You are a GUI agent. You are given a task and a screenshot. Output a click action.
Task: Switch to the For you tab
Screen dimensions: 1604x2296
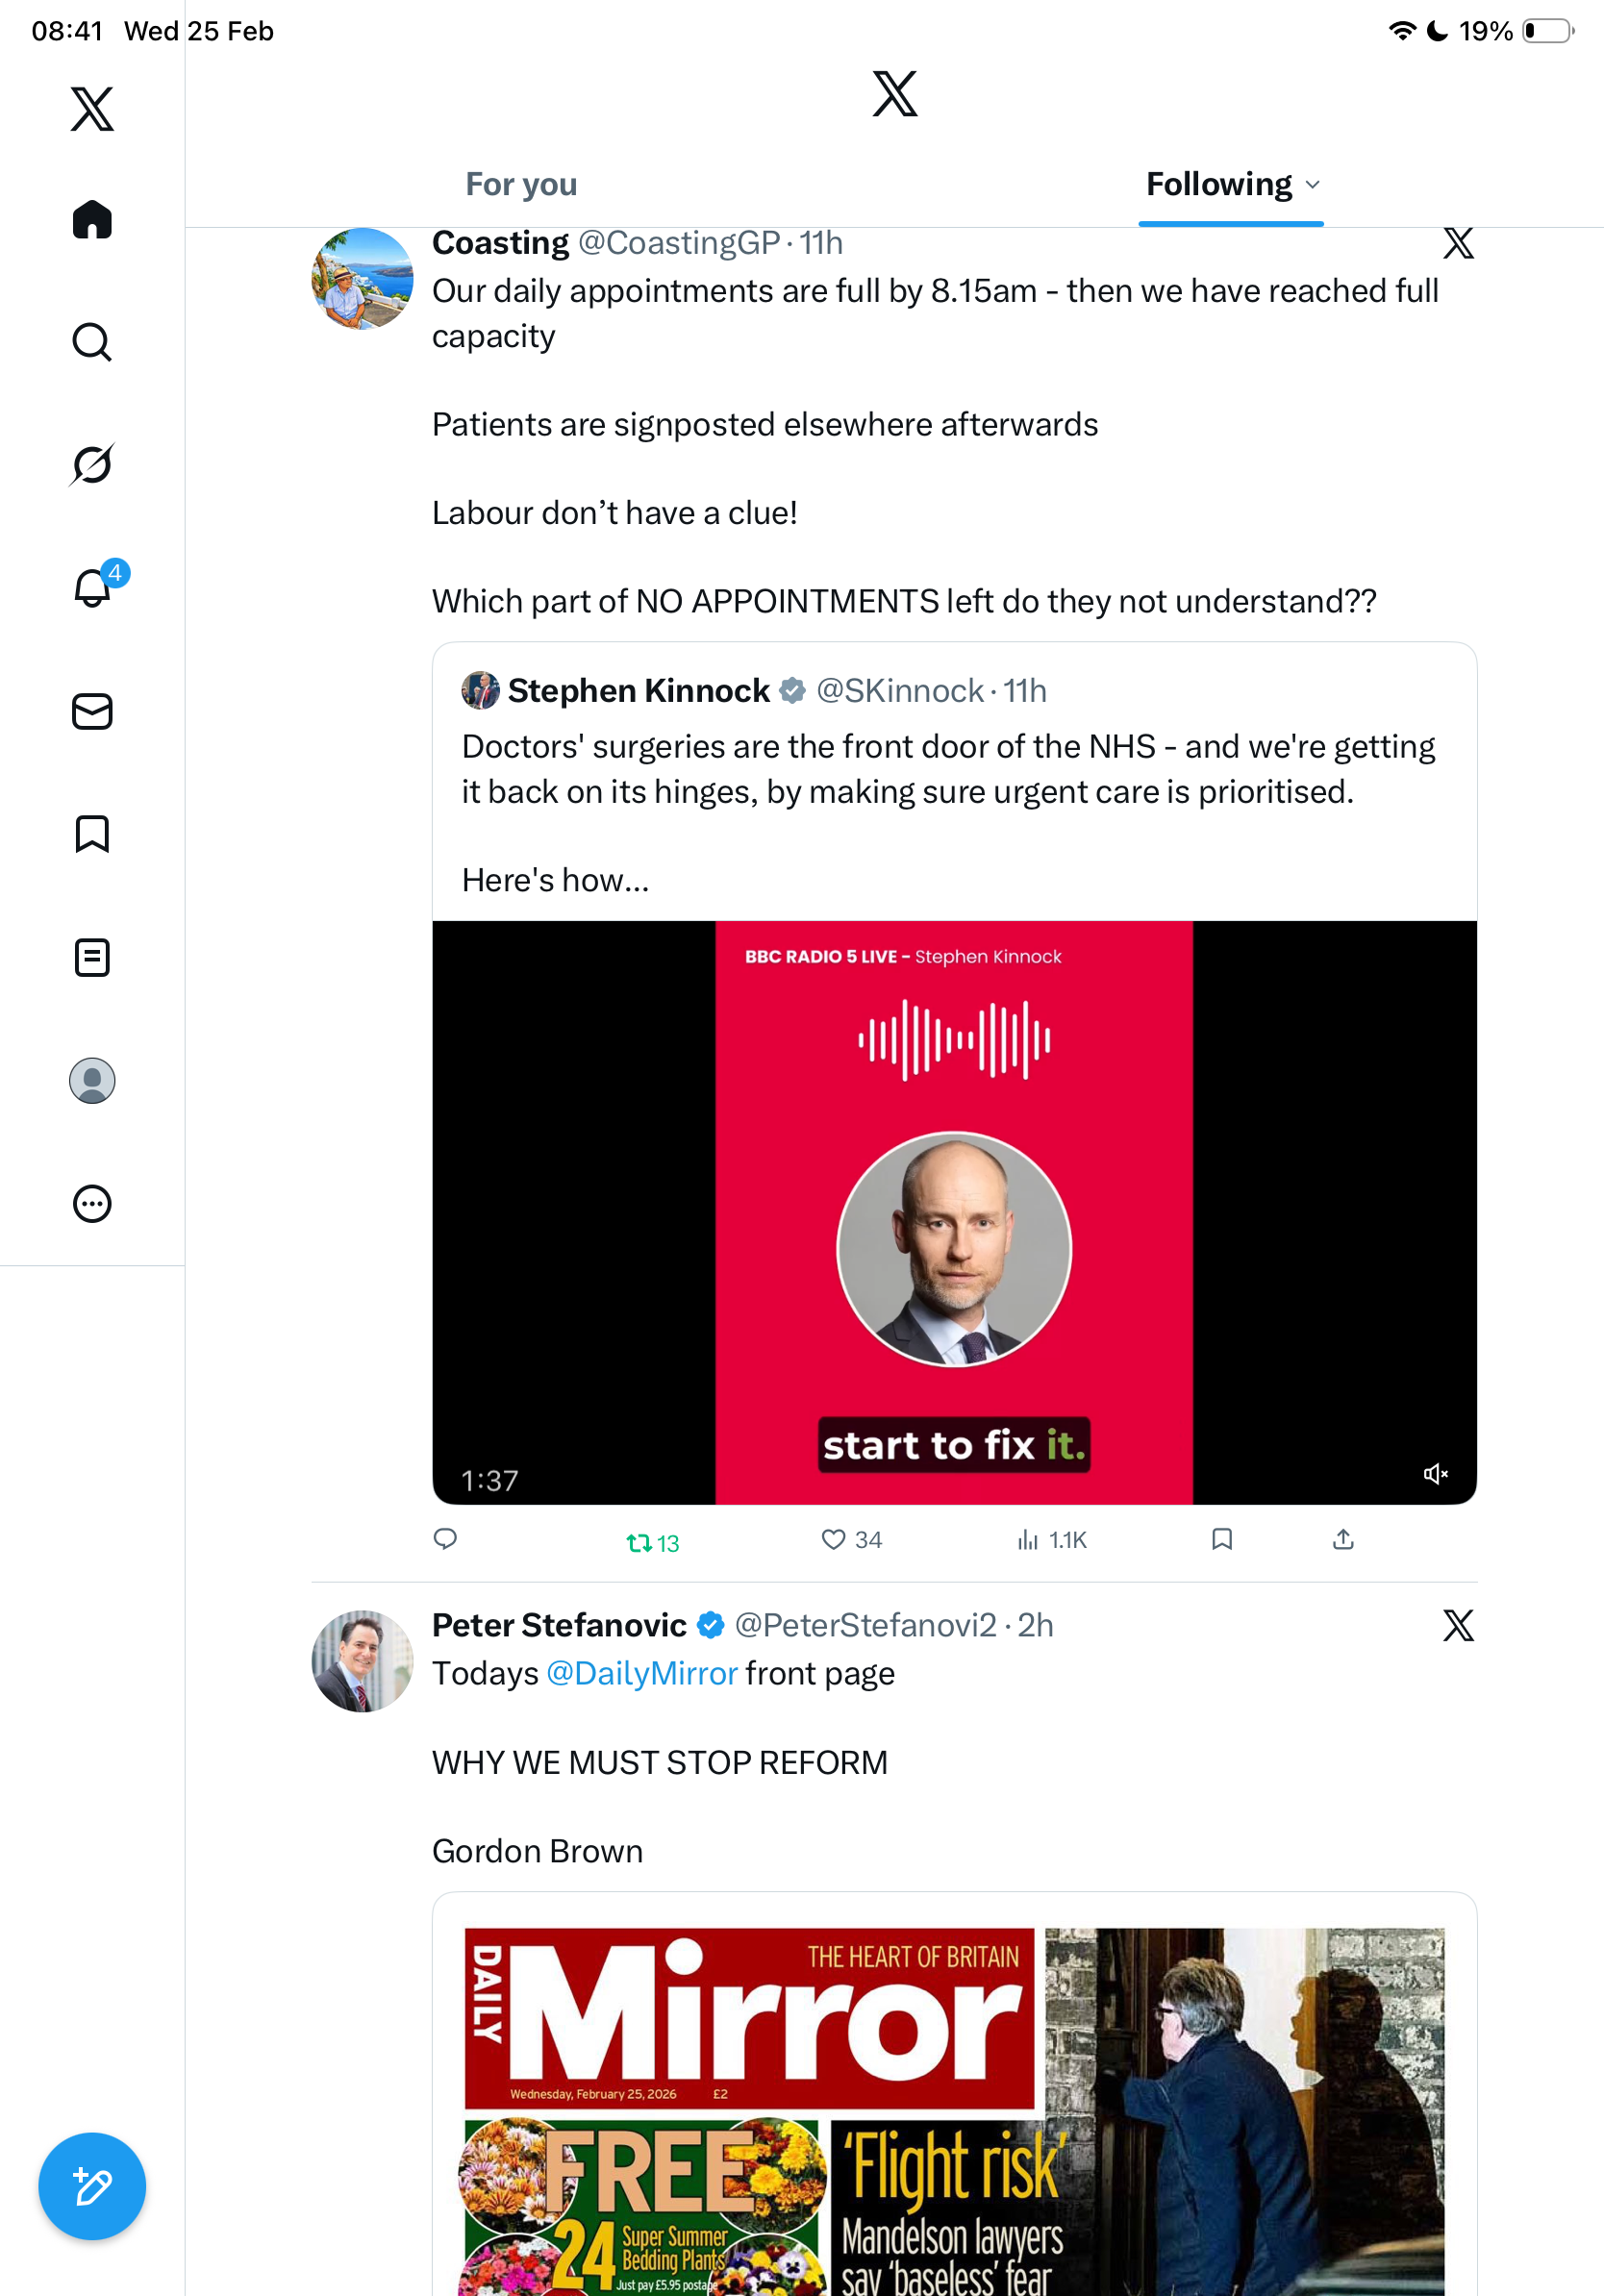(x=521, y=185)
